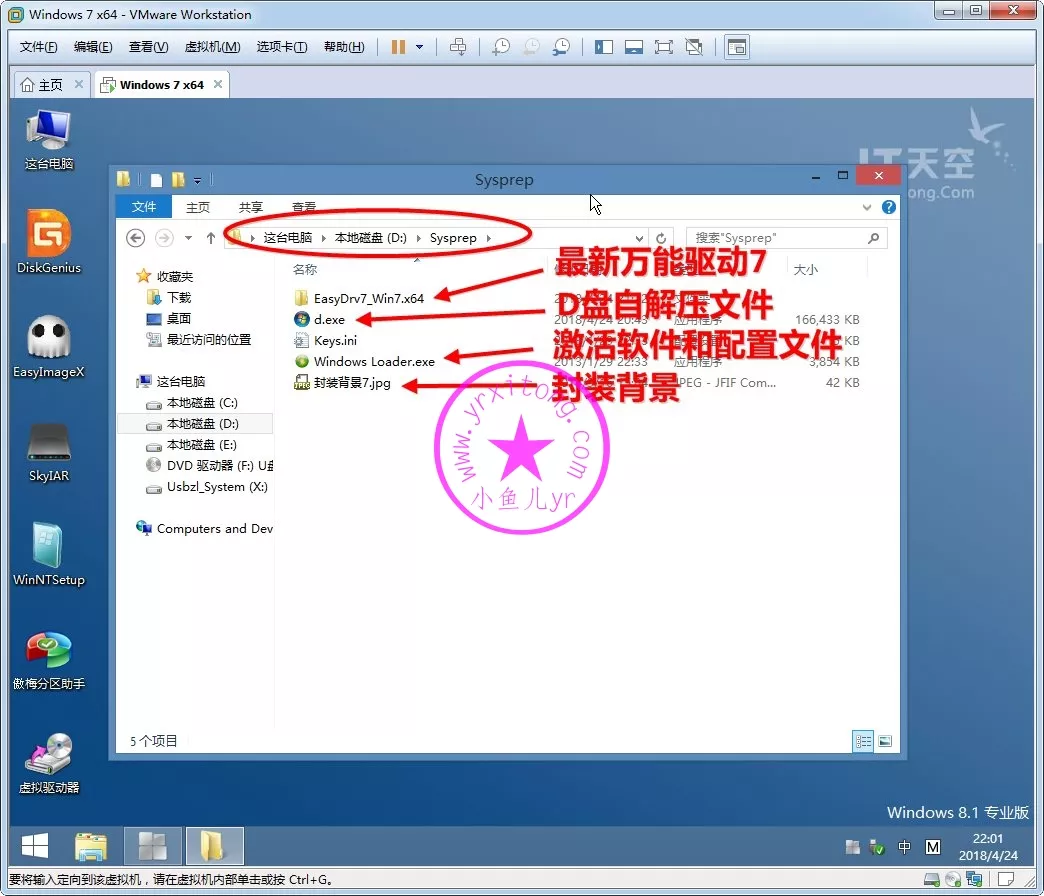Select 本地磁盘 (C:) in the navigation pane

tap(201, 403)
